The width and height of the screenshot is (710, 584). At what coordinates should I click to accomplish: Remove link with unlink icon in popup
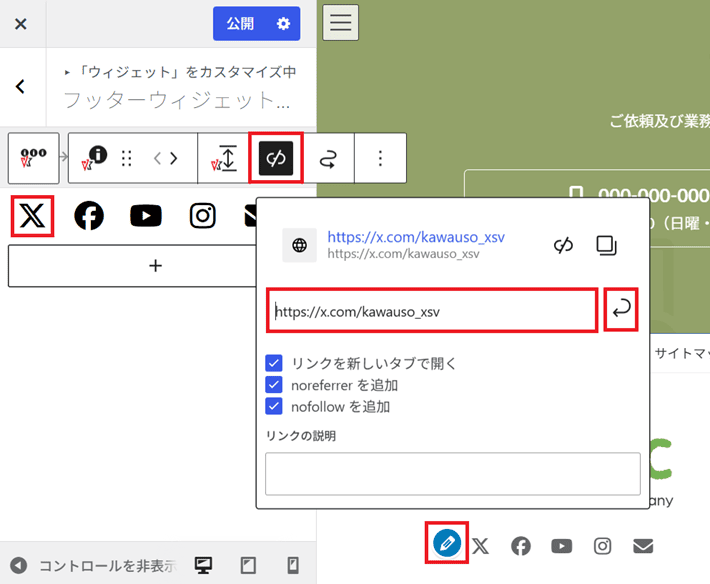pos(563,245)
